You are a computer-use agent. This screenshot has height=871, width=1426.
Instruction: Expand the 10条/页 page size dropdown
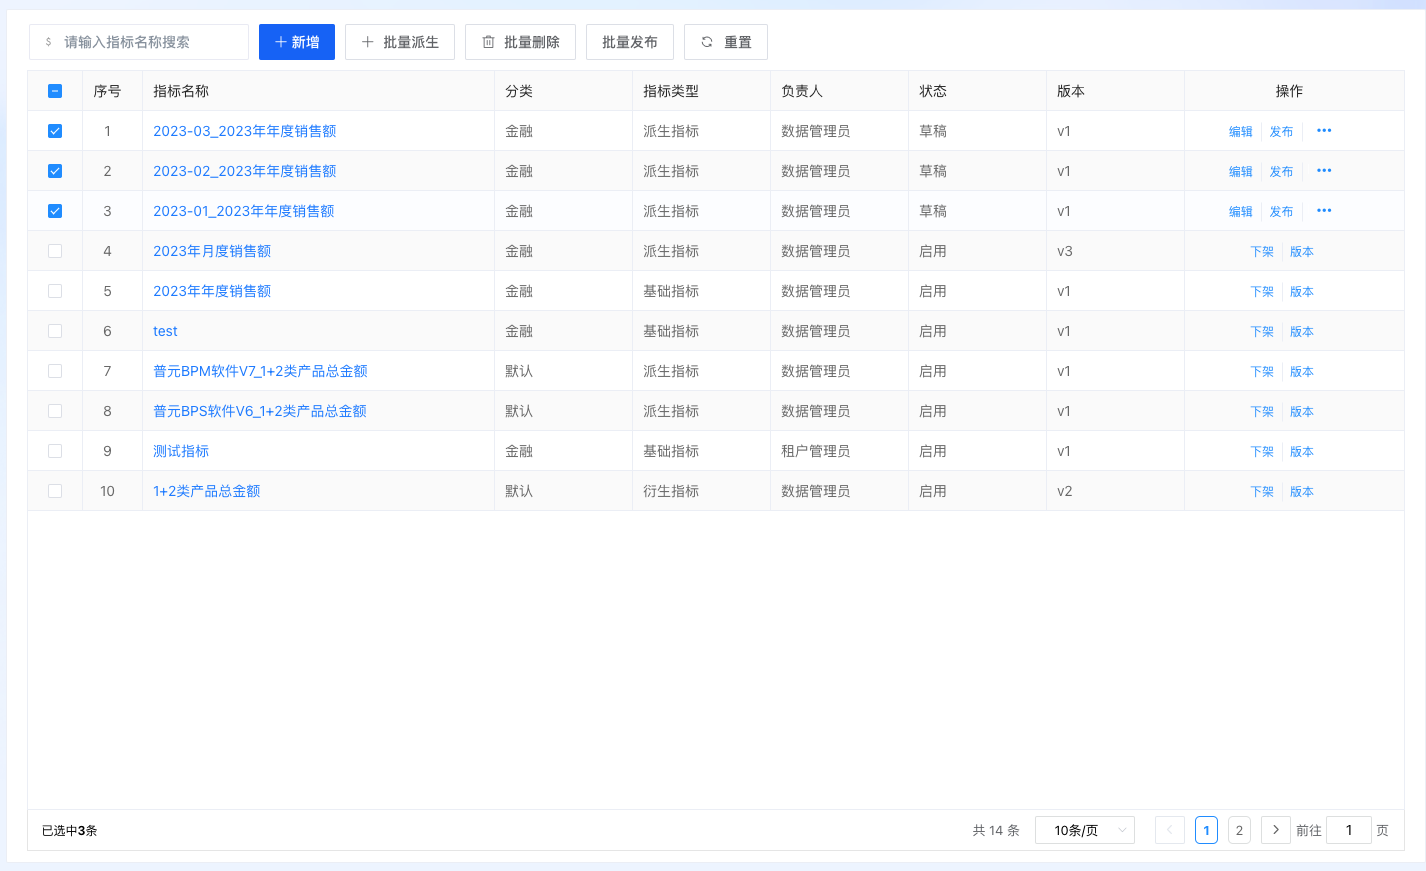click(1084, 830)
